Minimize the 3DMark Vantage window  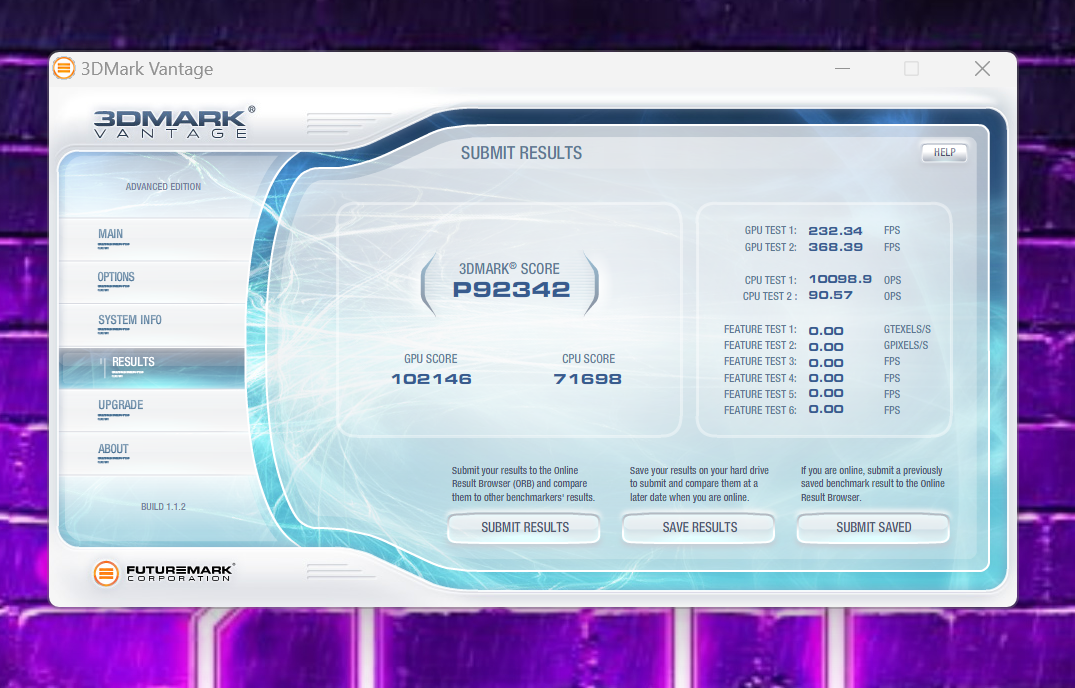[843, 69]
